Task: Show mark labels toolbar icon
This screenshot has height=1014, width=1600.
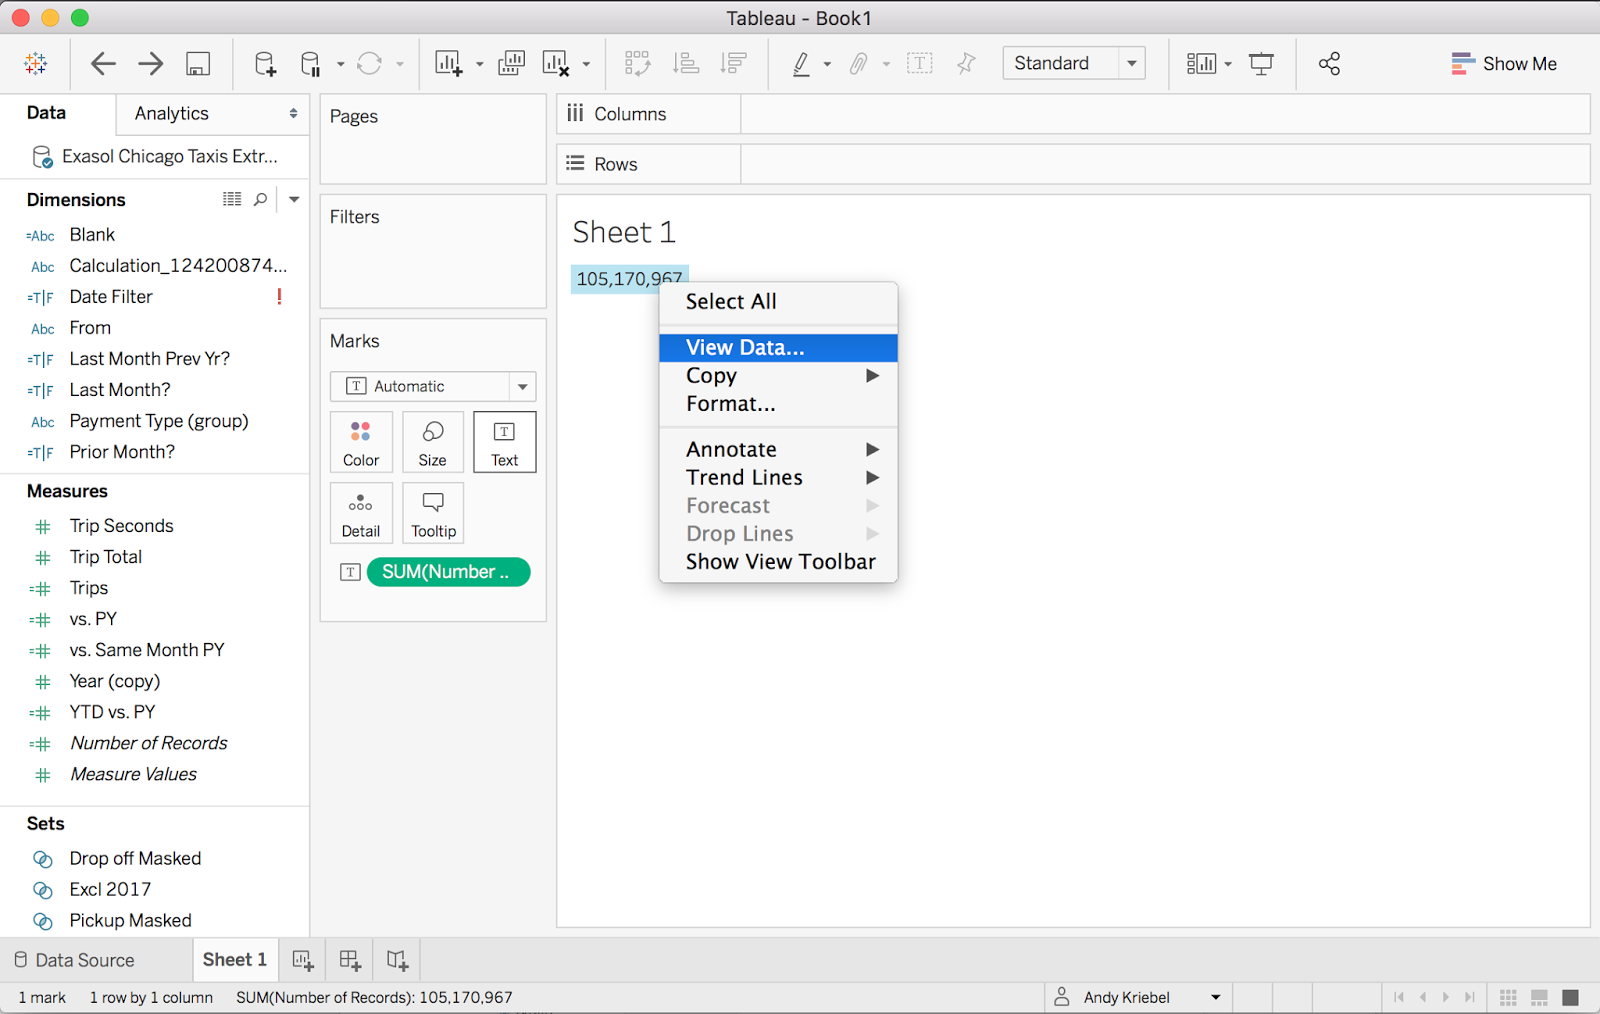Action: (x=919, y=64)
